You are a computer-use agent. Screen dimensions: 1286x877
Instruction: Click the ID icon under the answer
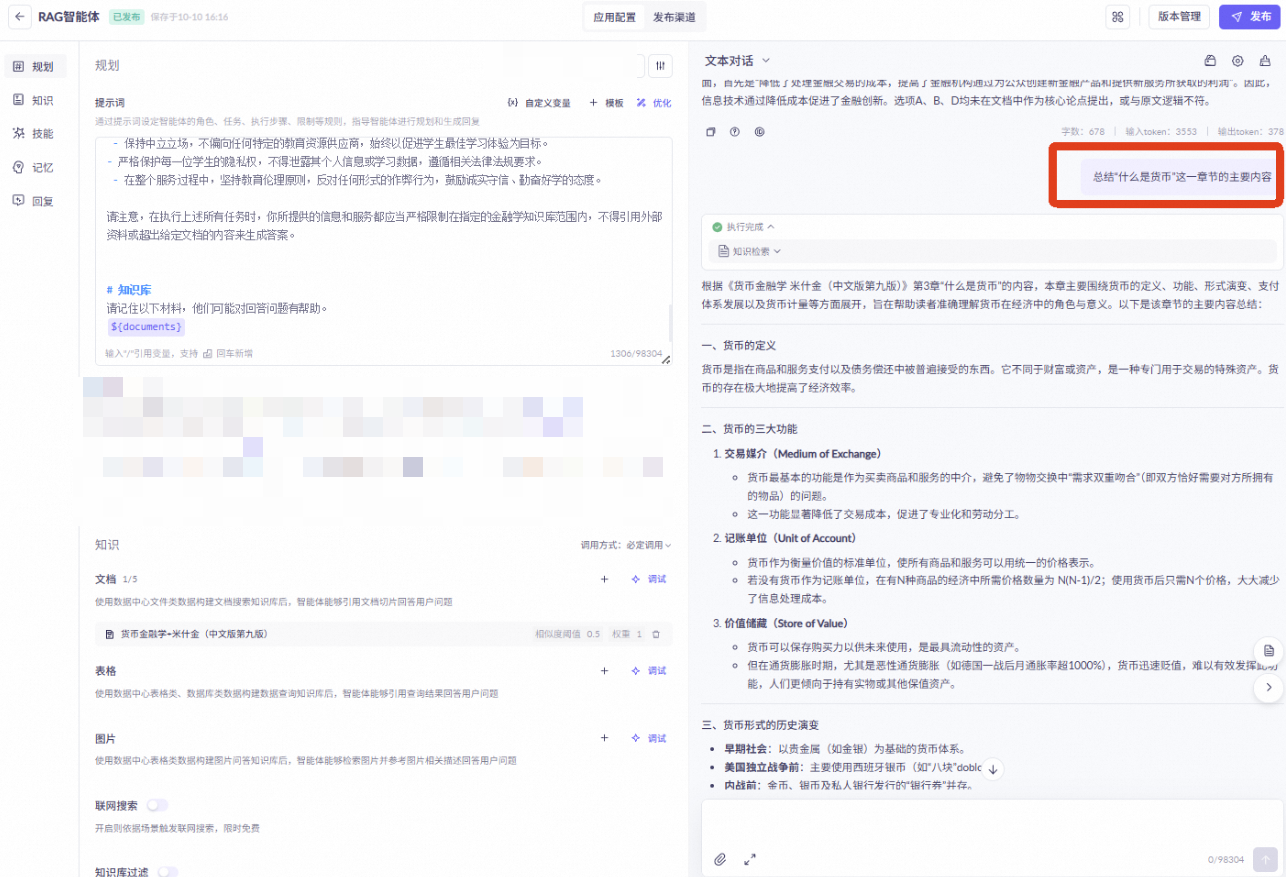point(759,131)
